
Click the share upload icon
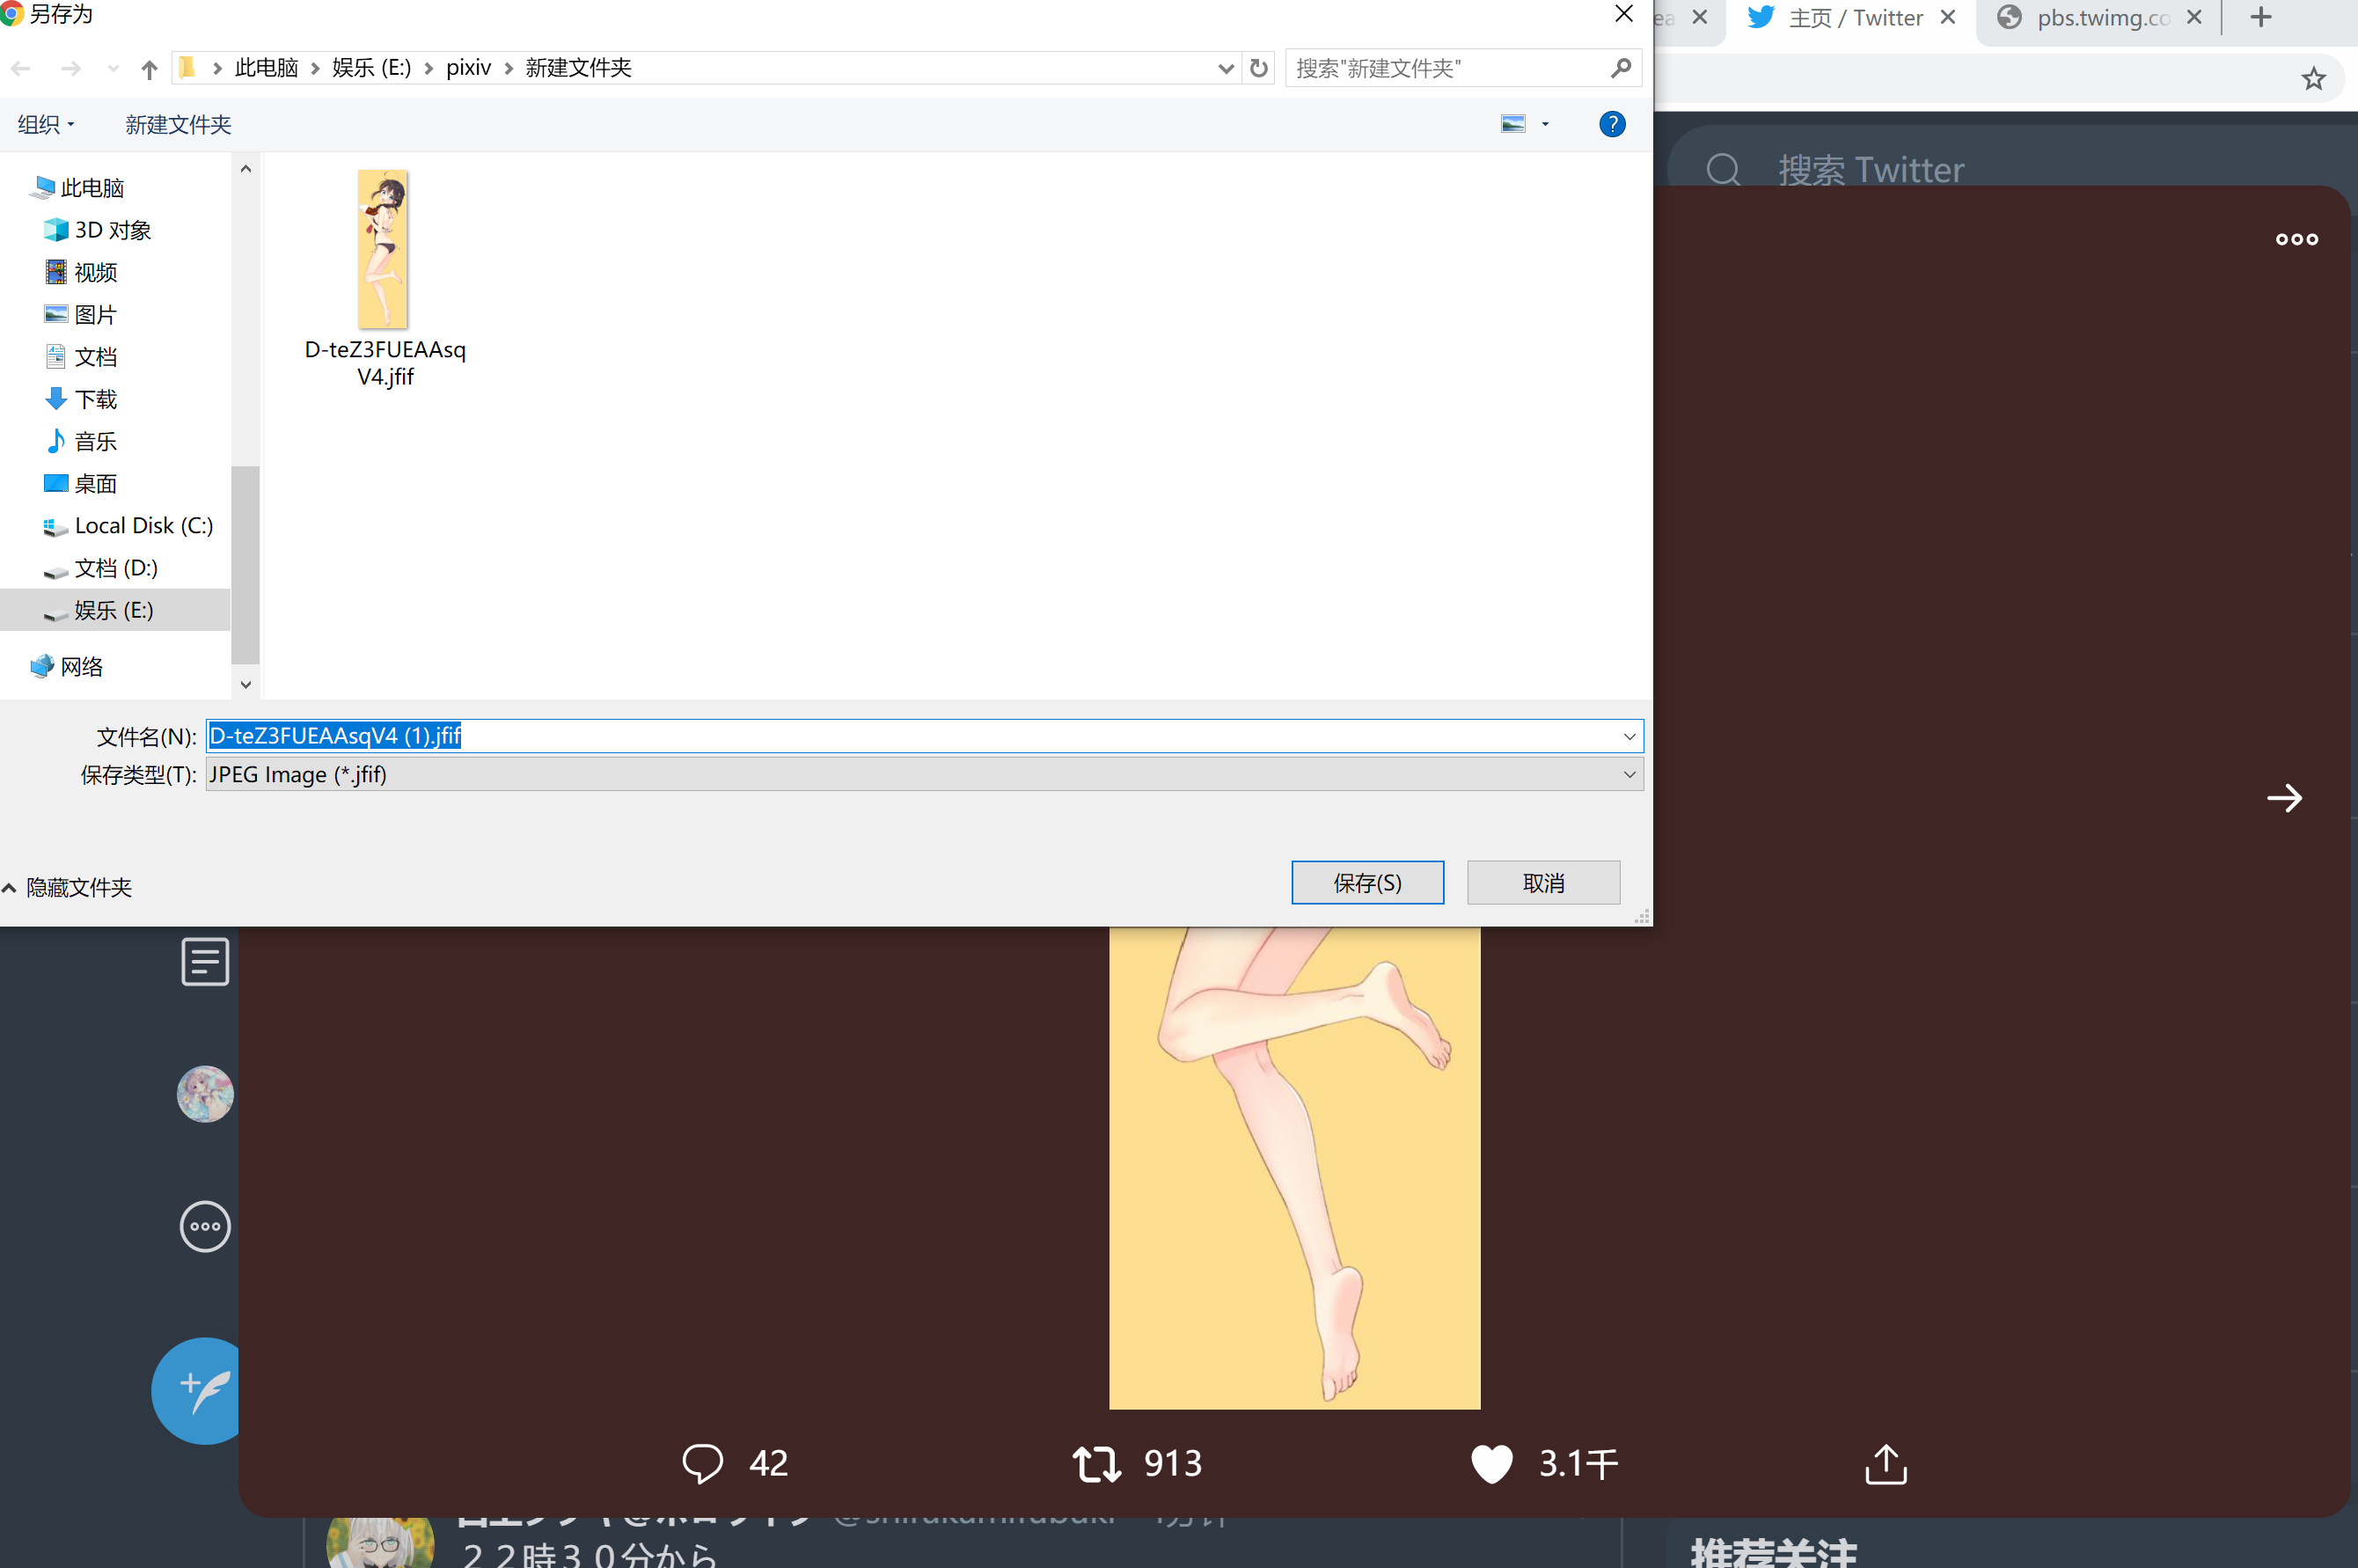(1886, 1464)
